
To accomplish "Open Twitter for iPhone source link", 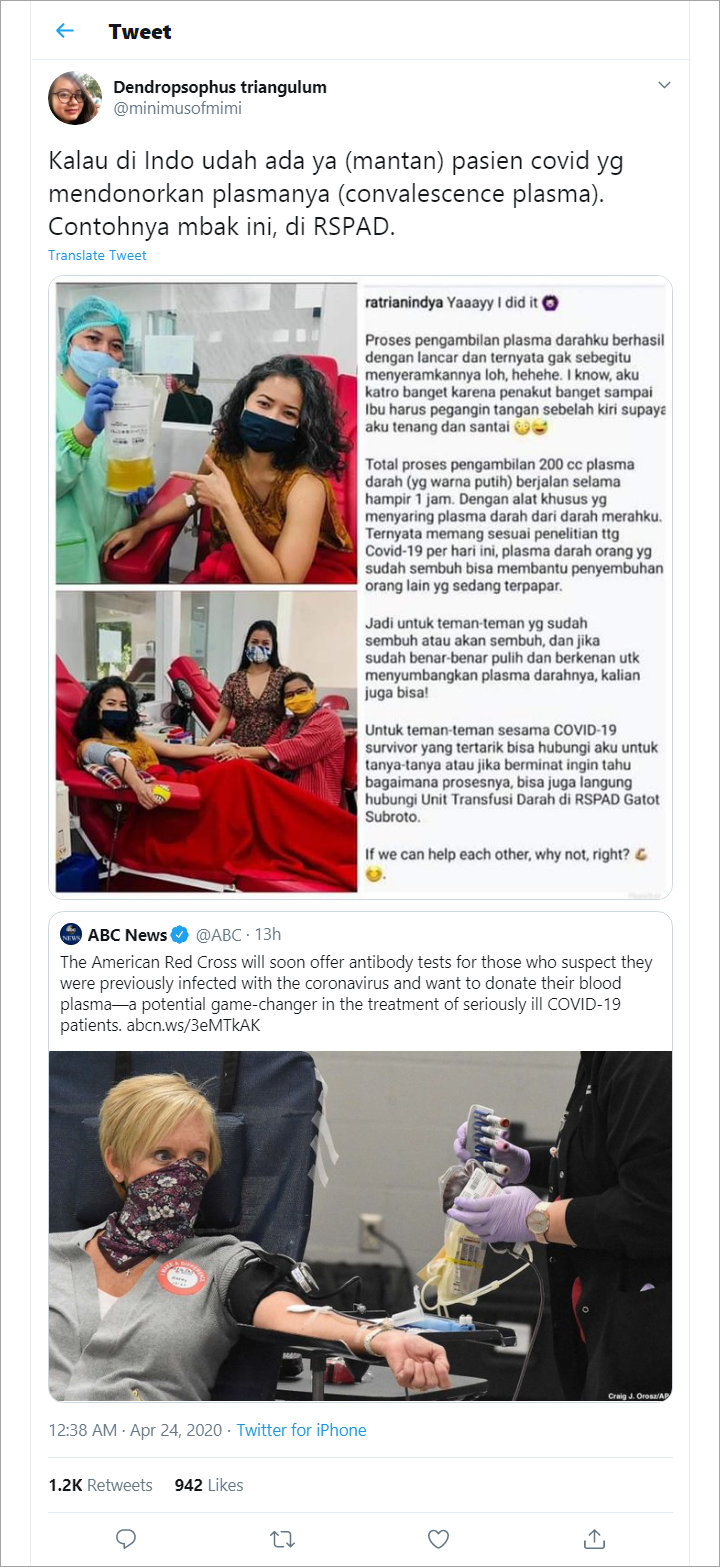I will tap(301, 1430).
